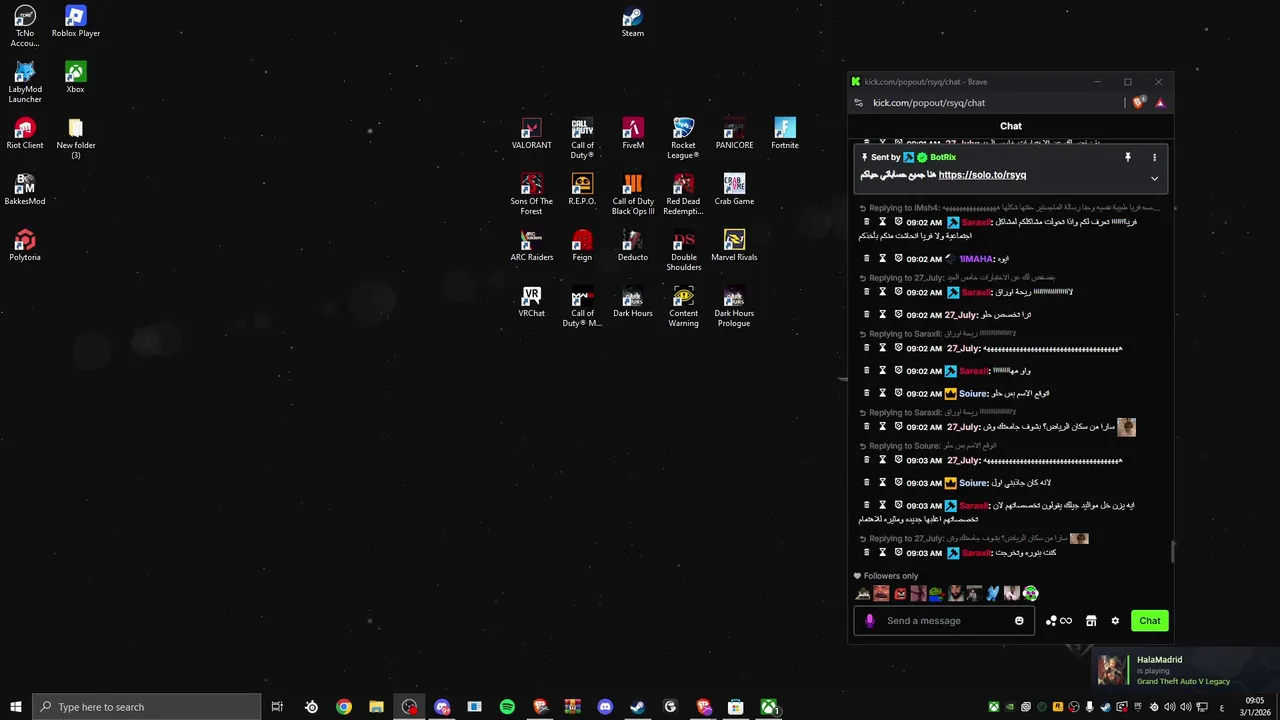Select the VRChat desktop icon
This screenshot has height=720, width=1280.
coord(531,302)
